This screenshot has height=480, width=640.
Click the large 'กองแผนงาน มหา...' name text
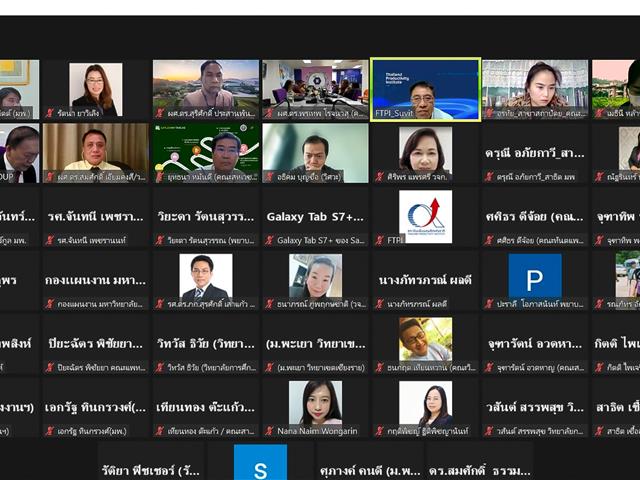pyautogui.click(x=96, y=280)
